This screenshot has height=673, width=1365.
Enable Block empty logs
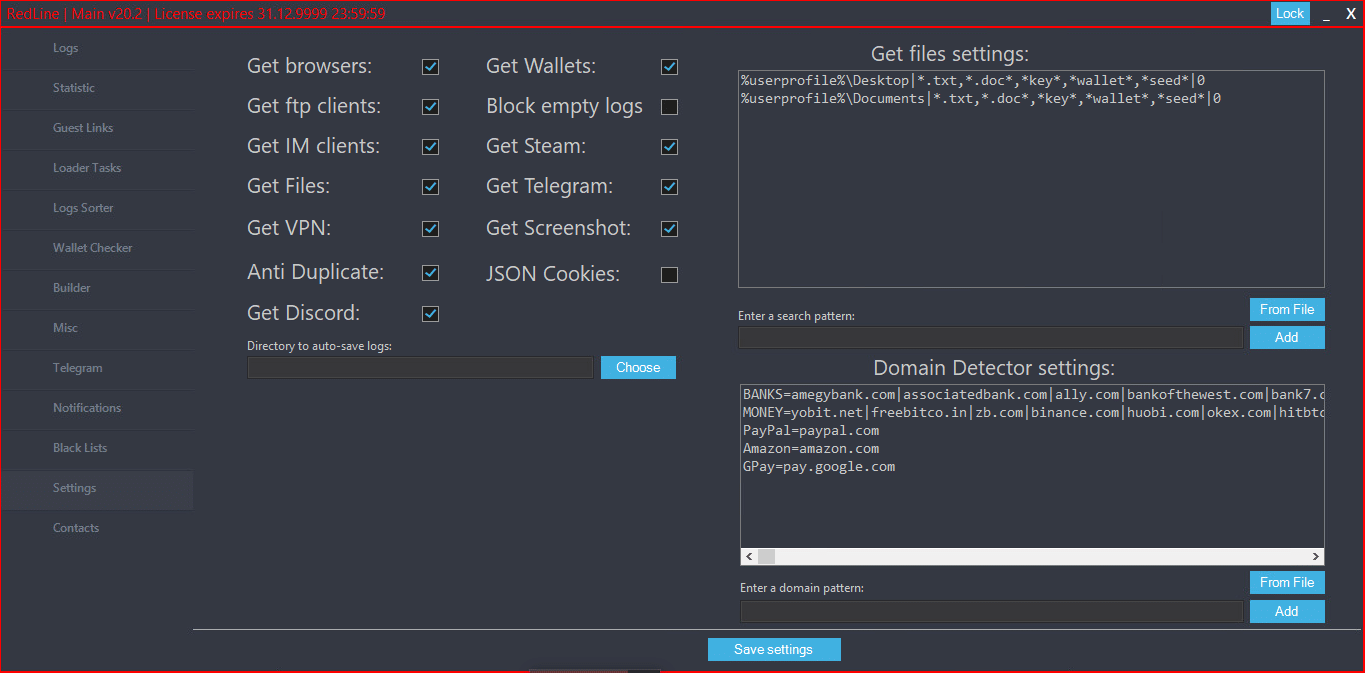669,107
